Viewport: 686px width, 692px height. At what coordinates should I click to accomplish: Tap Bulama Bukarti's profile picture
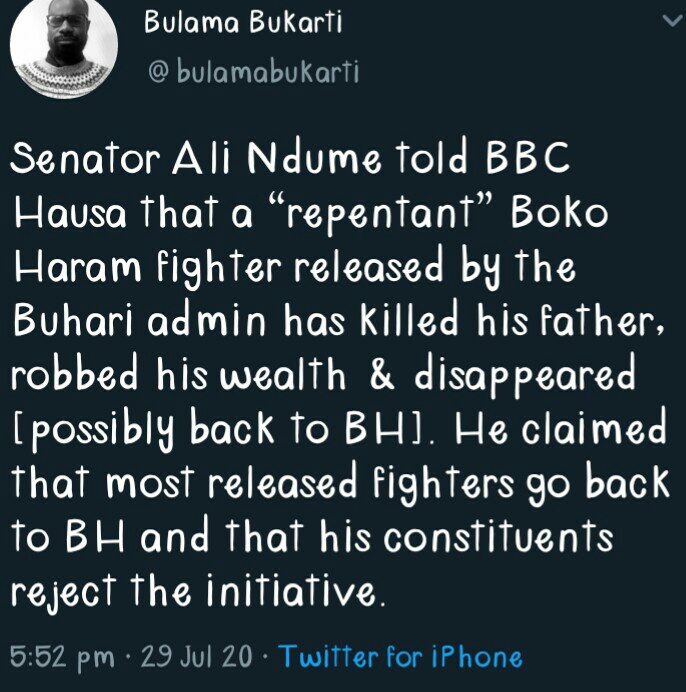click(x=62, y=48)
